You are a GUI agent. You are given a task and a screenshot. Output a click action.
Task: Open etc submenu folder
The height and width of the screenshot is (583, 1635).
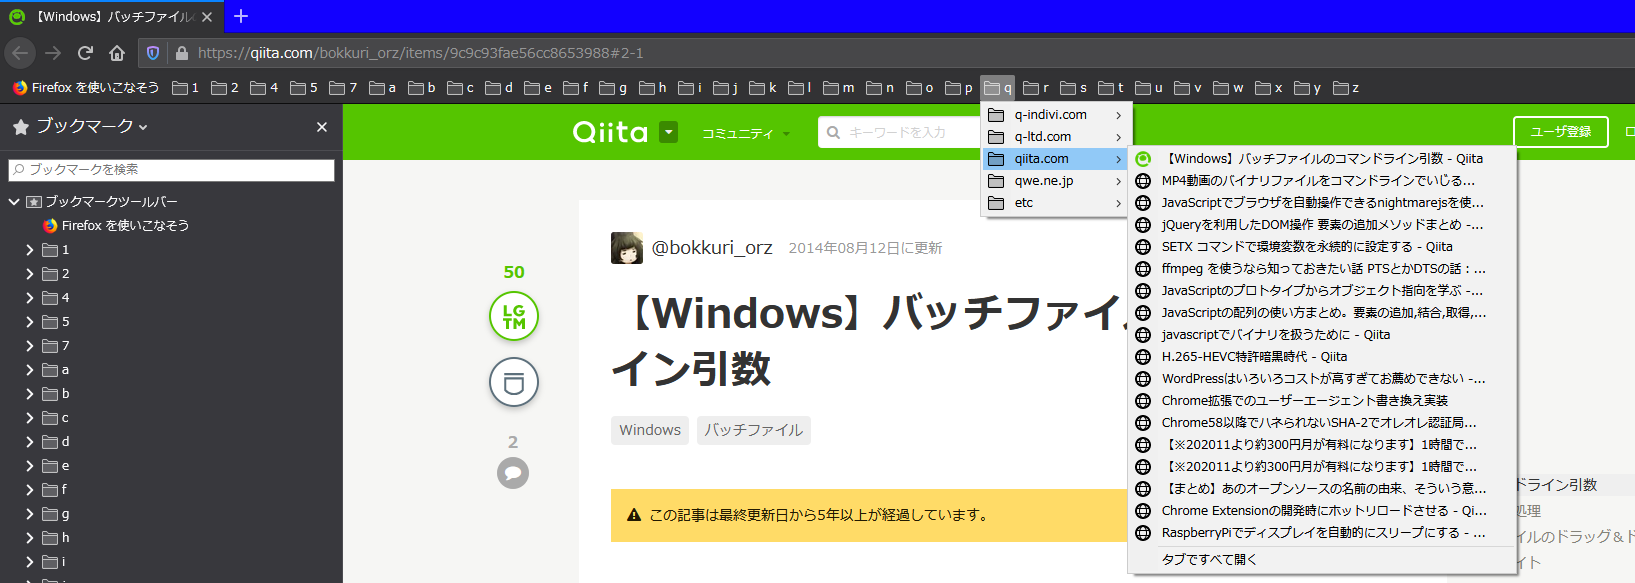click(x=1056, y=203)
